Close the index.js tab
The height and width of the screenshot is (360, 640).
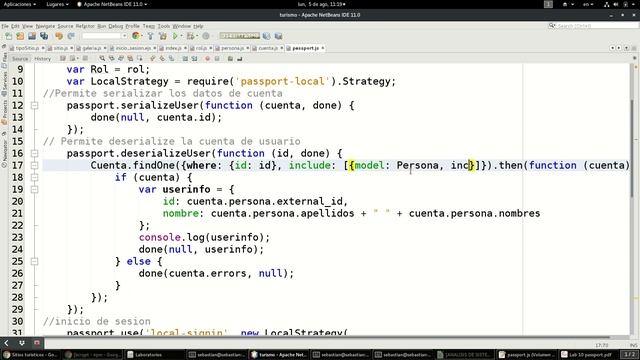(185, 48)
